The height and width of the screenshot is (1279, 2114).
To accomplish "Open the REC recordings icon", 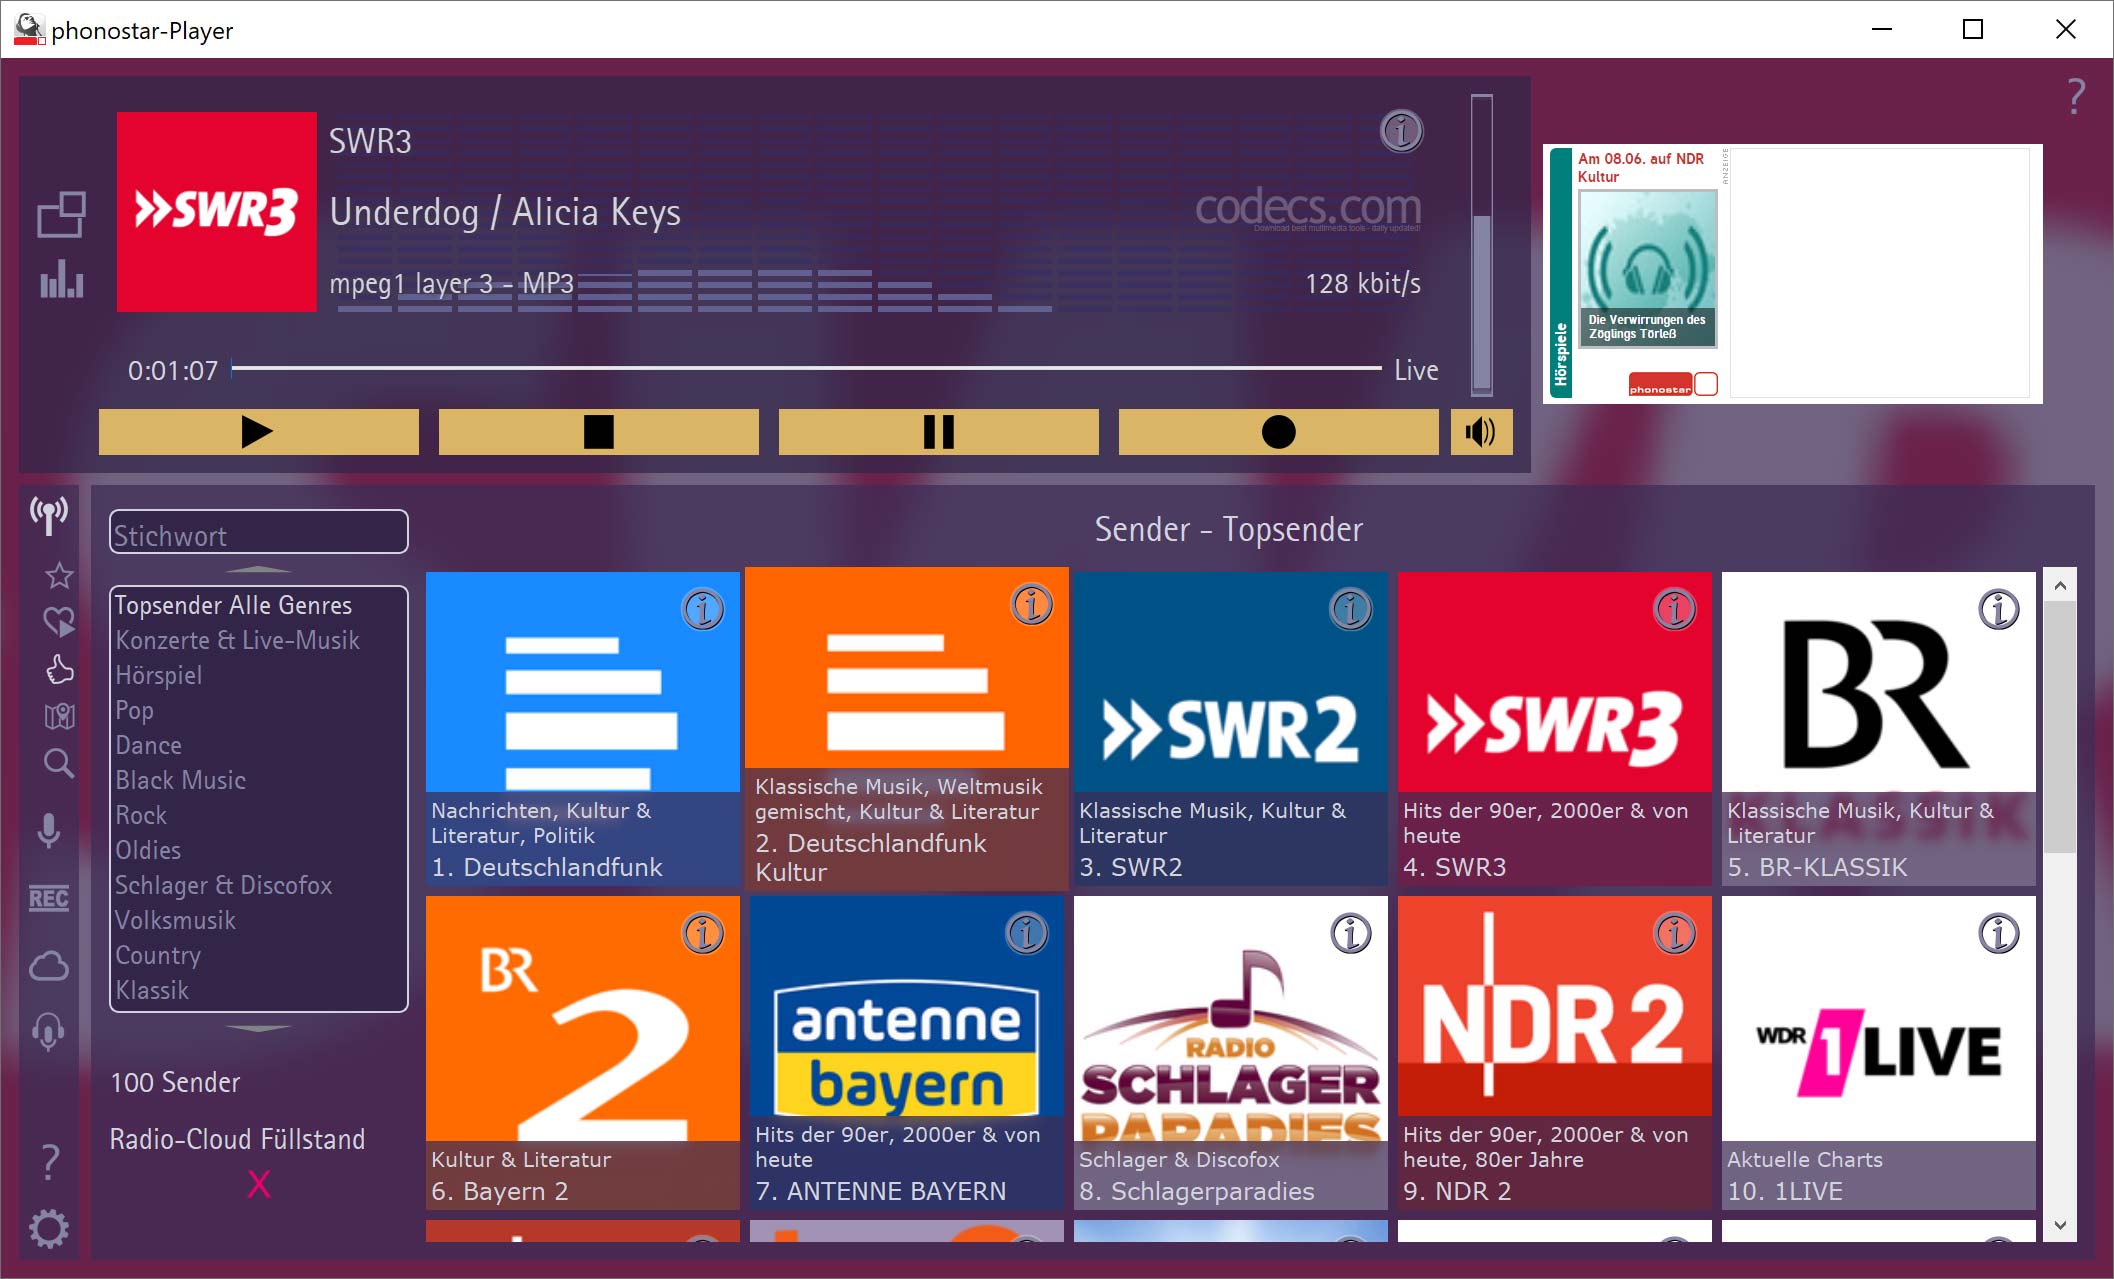I will (x=49, y=898).
